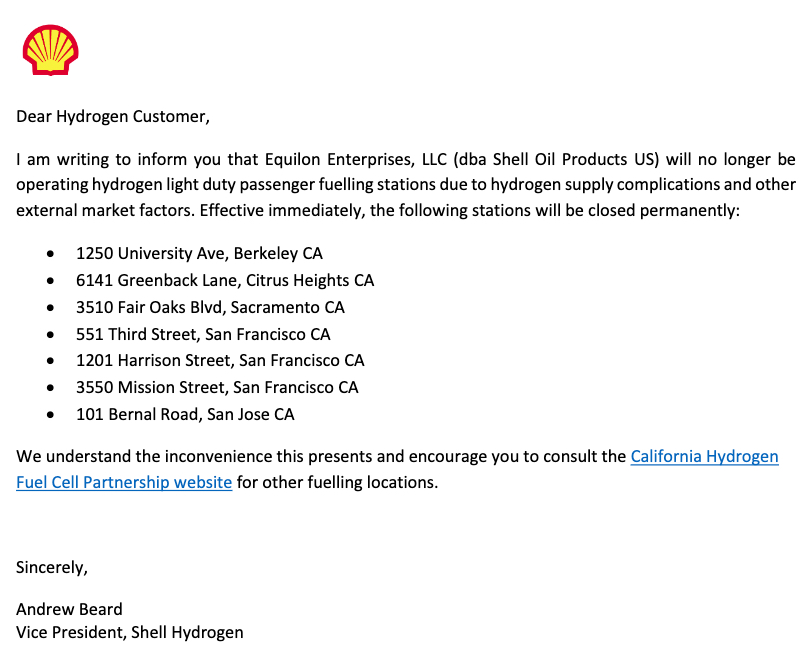The height and width of the screenshot is (661, 808).
Task: Click the Dear Hydrogen Customer greeting
Action: tap(113, 116)
